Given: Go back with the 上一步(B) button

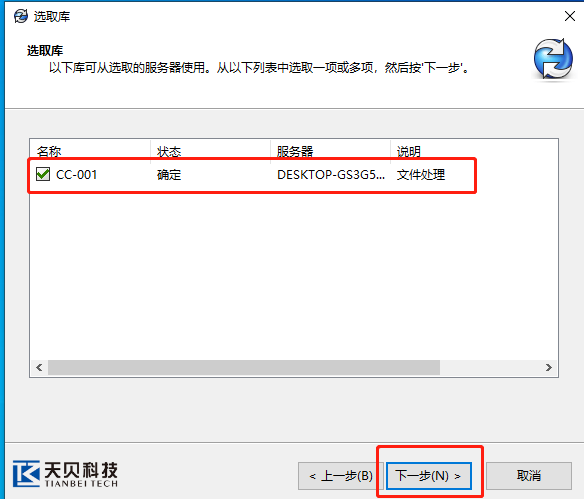Looking at the screenshot, I should pyautogui.click(x=340, y=476).
